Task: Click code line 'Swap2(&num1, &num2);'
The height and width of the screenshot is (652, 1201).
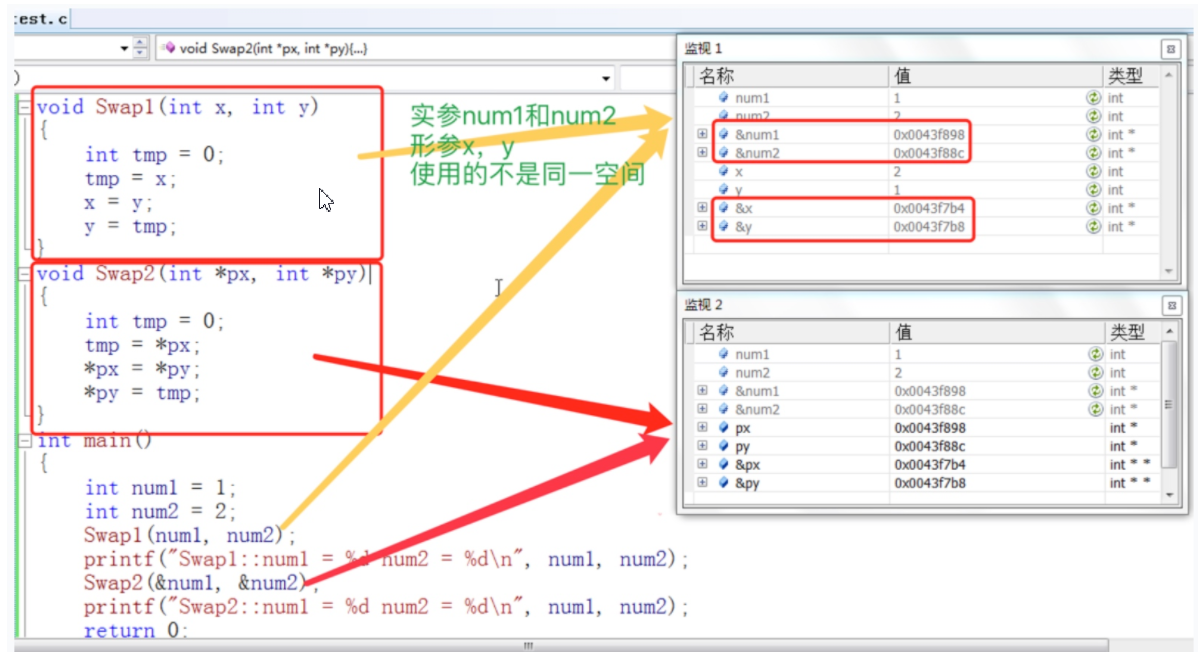Action: pyautogui.click(x=201, y=583)
